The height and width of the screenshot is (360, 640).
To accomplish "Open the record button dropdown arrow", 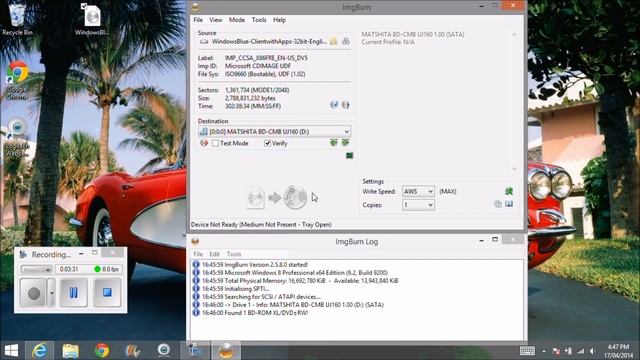I will (51, 293).
